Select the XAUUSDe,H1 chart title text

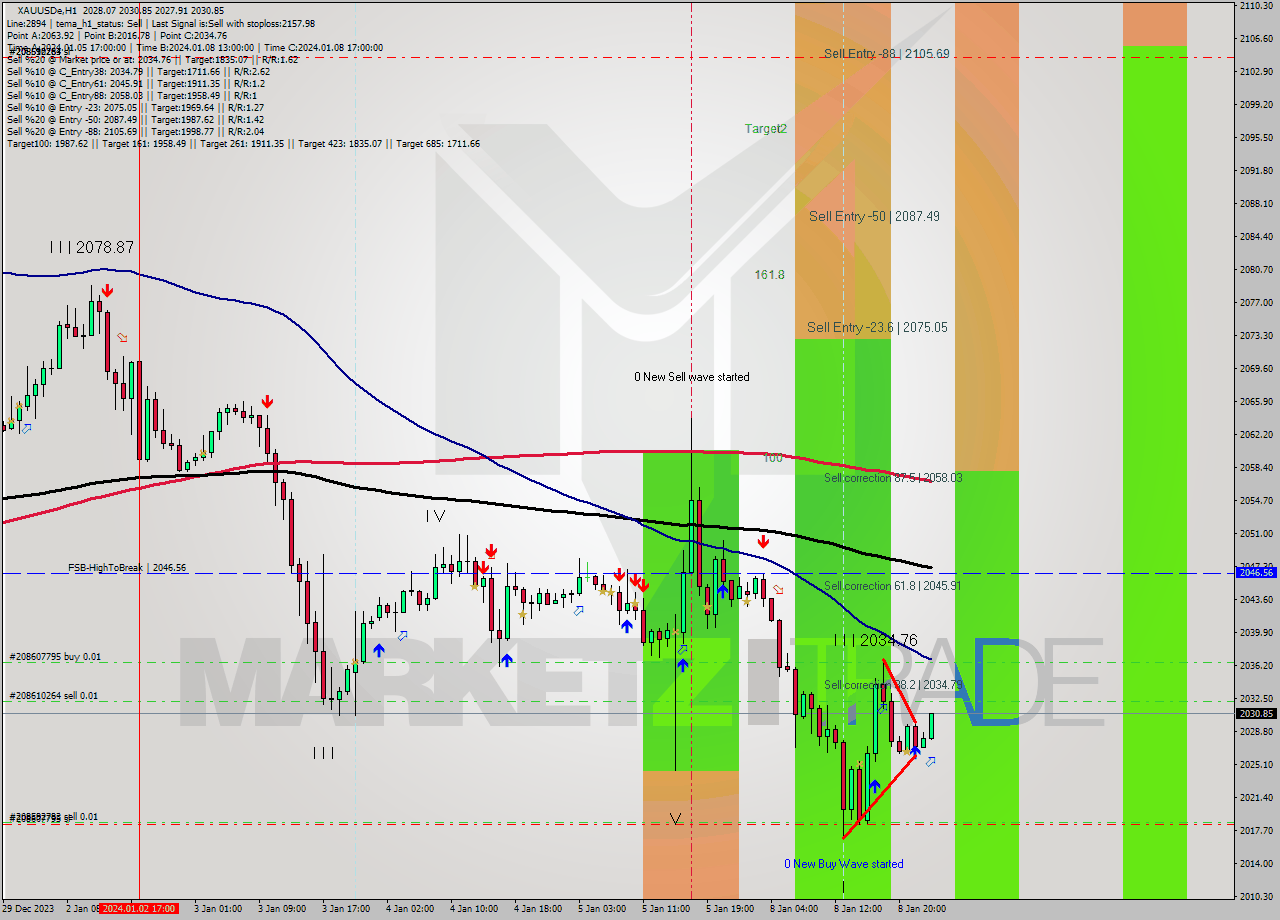(47, 10)
